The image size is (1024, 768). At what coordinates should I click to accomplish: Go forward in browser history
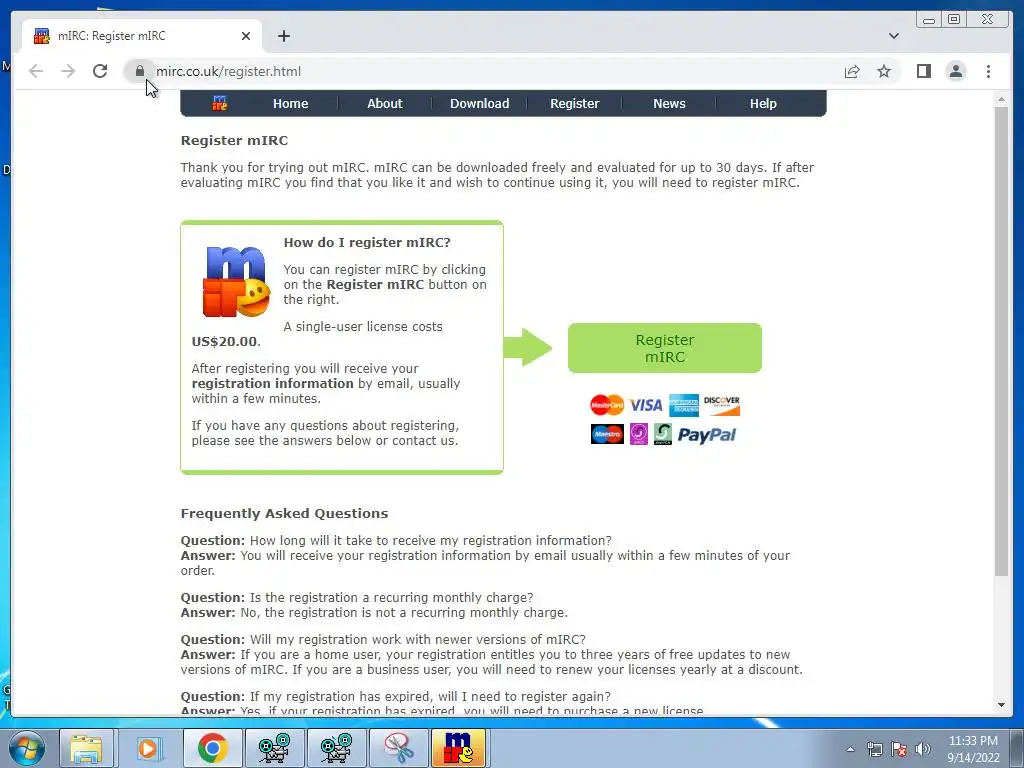pos(68,71)
